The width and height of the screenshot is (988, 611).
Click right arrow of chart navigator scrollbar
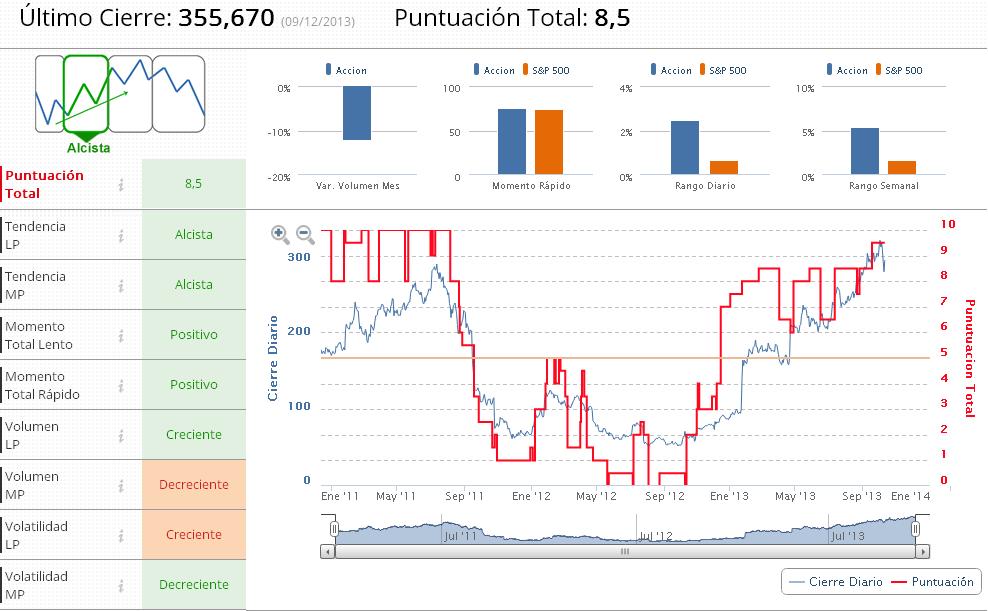[922, 552]
